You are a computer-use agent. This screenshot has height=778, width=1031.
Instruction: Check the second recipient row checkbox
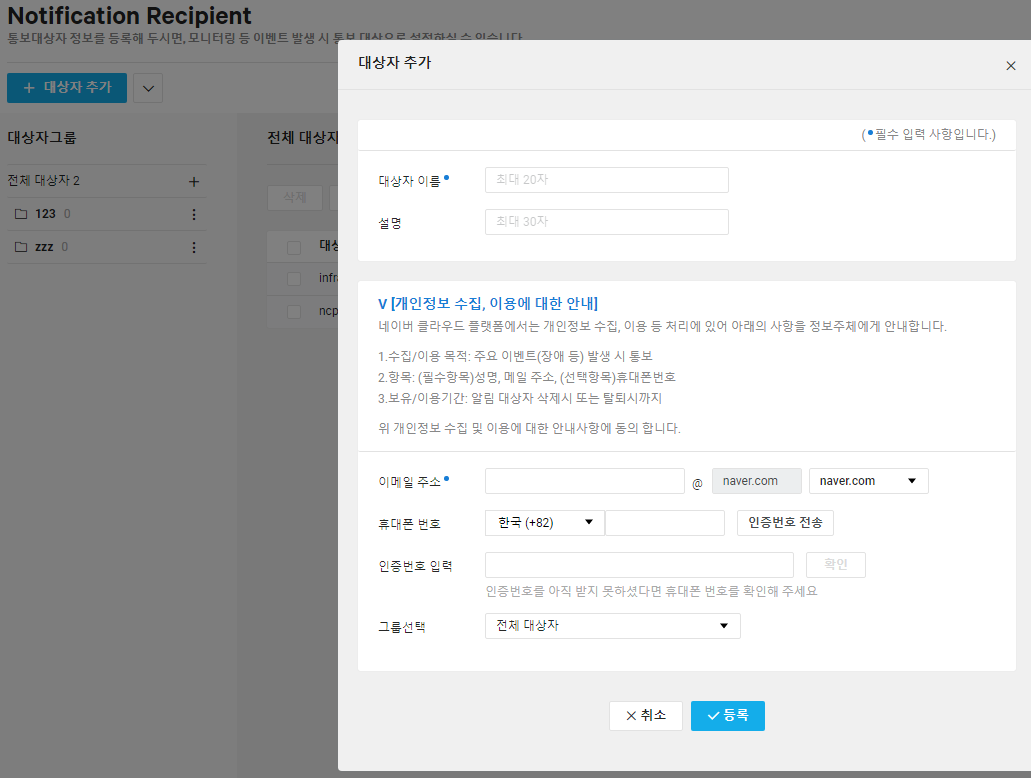(x=294, y=312)
